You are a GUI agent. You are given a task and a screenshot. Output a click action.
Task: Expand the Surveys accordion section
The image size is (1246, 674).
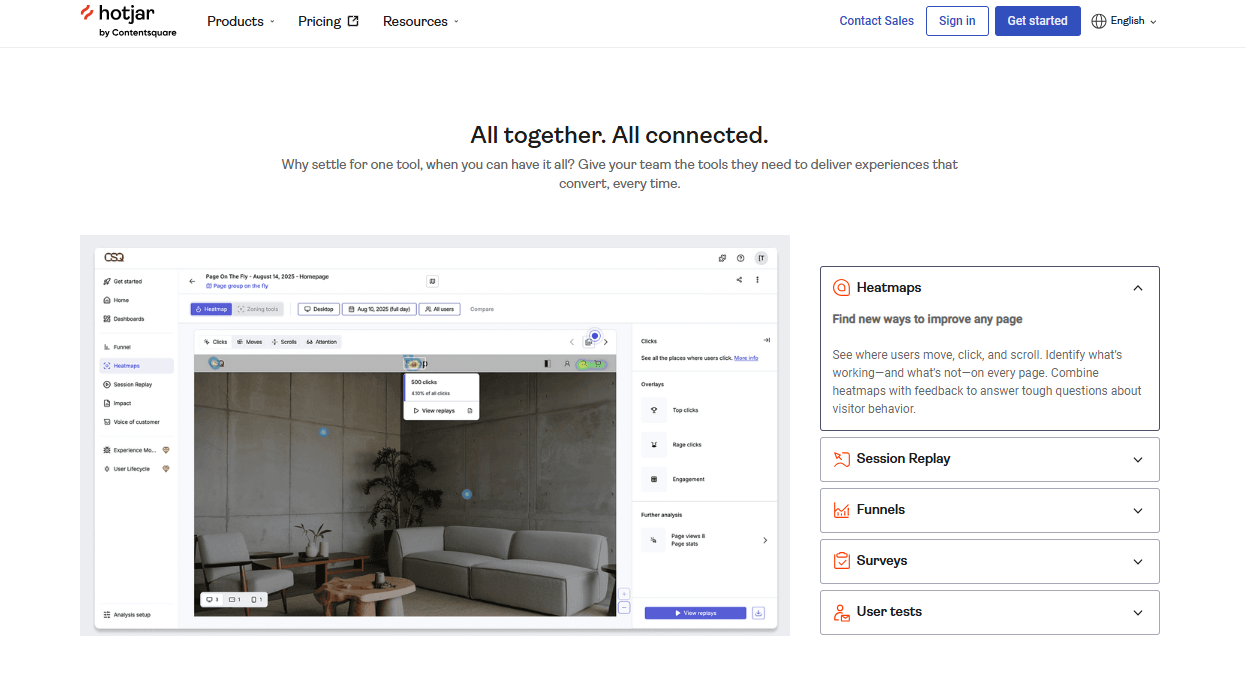990,561
